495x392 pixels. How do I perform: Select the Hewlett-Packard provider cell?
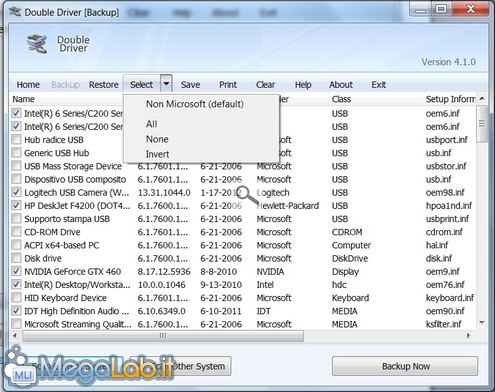pos(288,206)
